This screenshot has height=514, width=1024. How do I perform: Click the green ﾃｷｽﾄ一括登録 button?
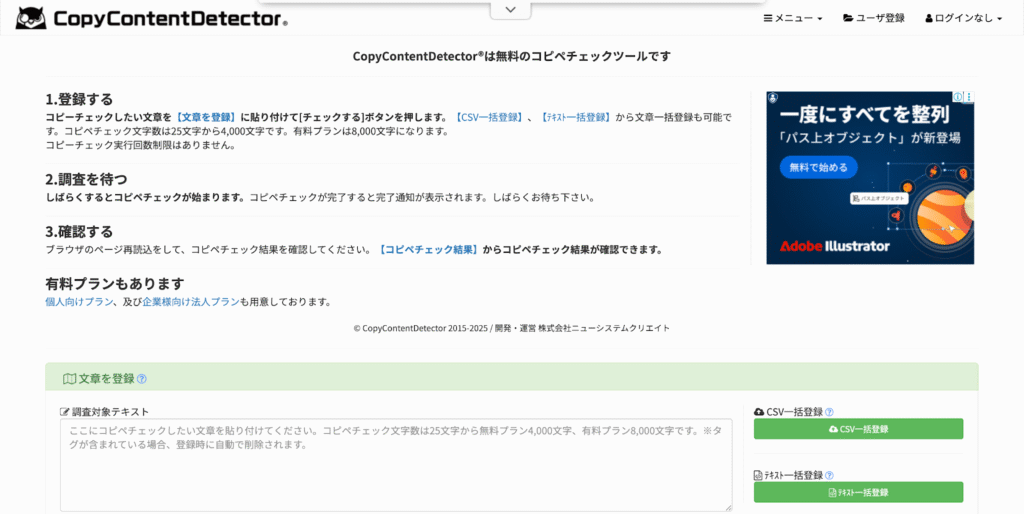click(858, 492)
